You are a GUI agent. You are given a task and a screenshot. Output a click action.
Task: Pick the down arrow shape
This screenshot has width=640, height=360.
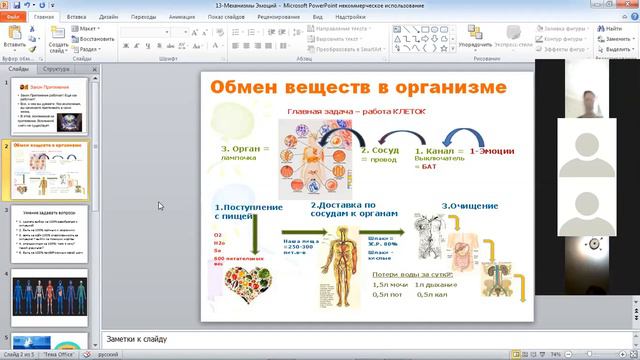[435, 39]
